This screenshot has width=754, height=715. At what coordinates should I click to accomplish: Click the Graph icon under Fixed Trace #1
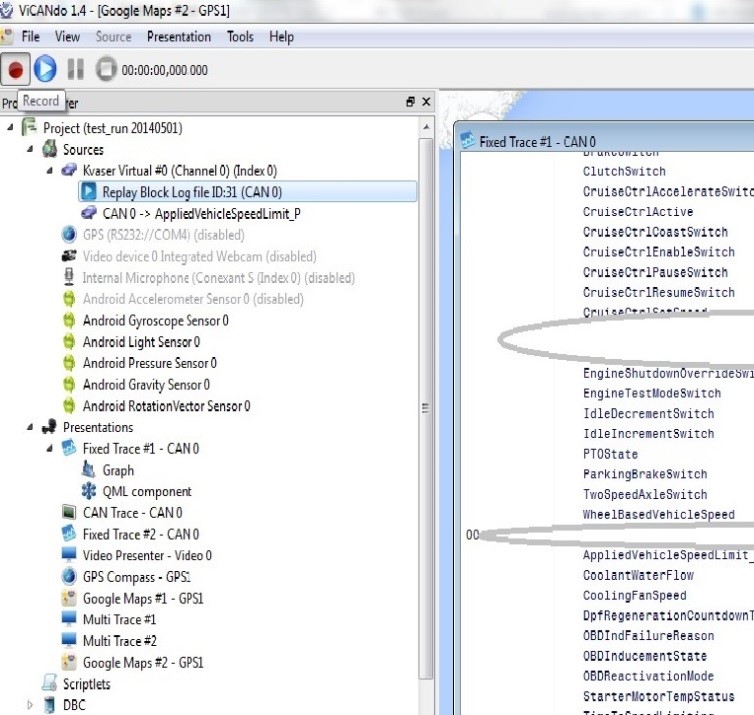tap(88, 469)
